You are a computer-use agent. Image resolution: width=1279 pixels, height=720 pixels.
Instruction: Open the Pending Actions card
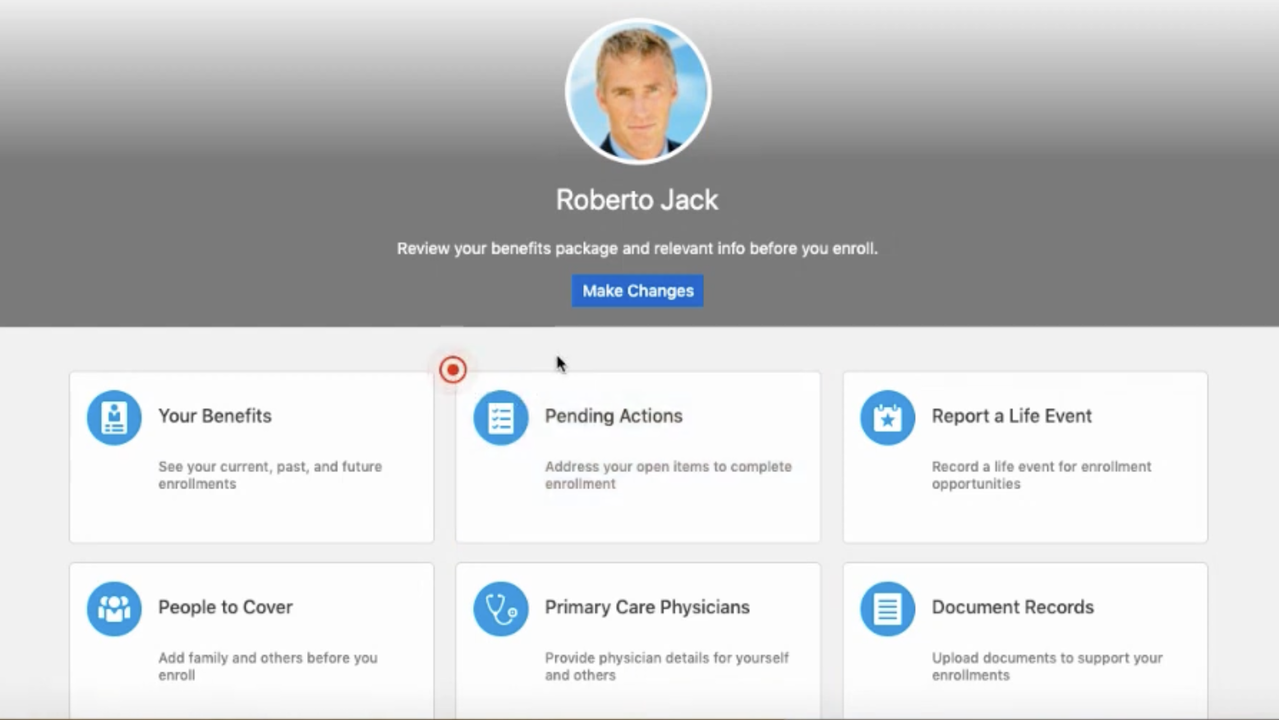637,457
